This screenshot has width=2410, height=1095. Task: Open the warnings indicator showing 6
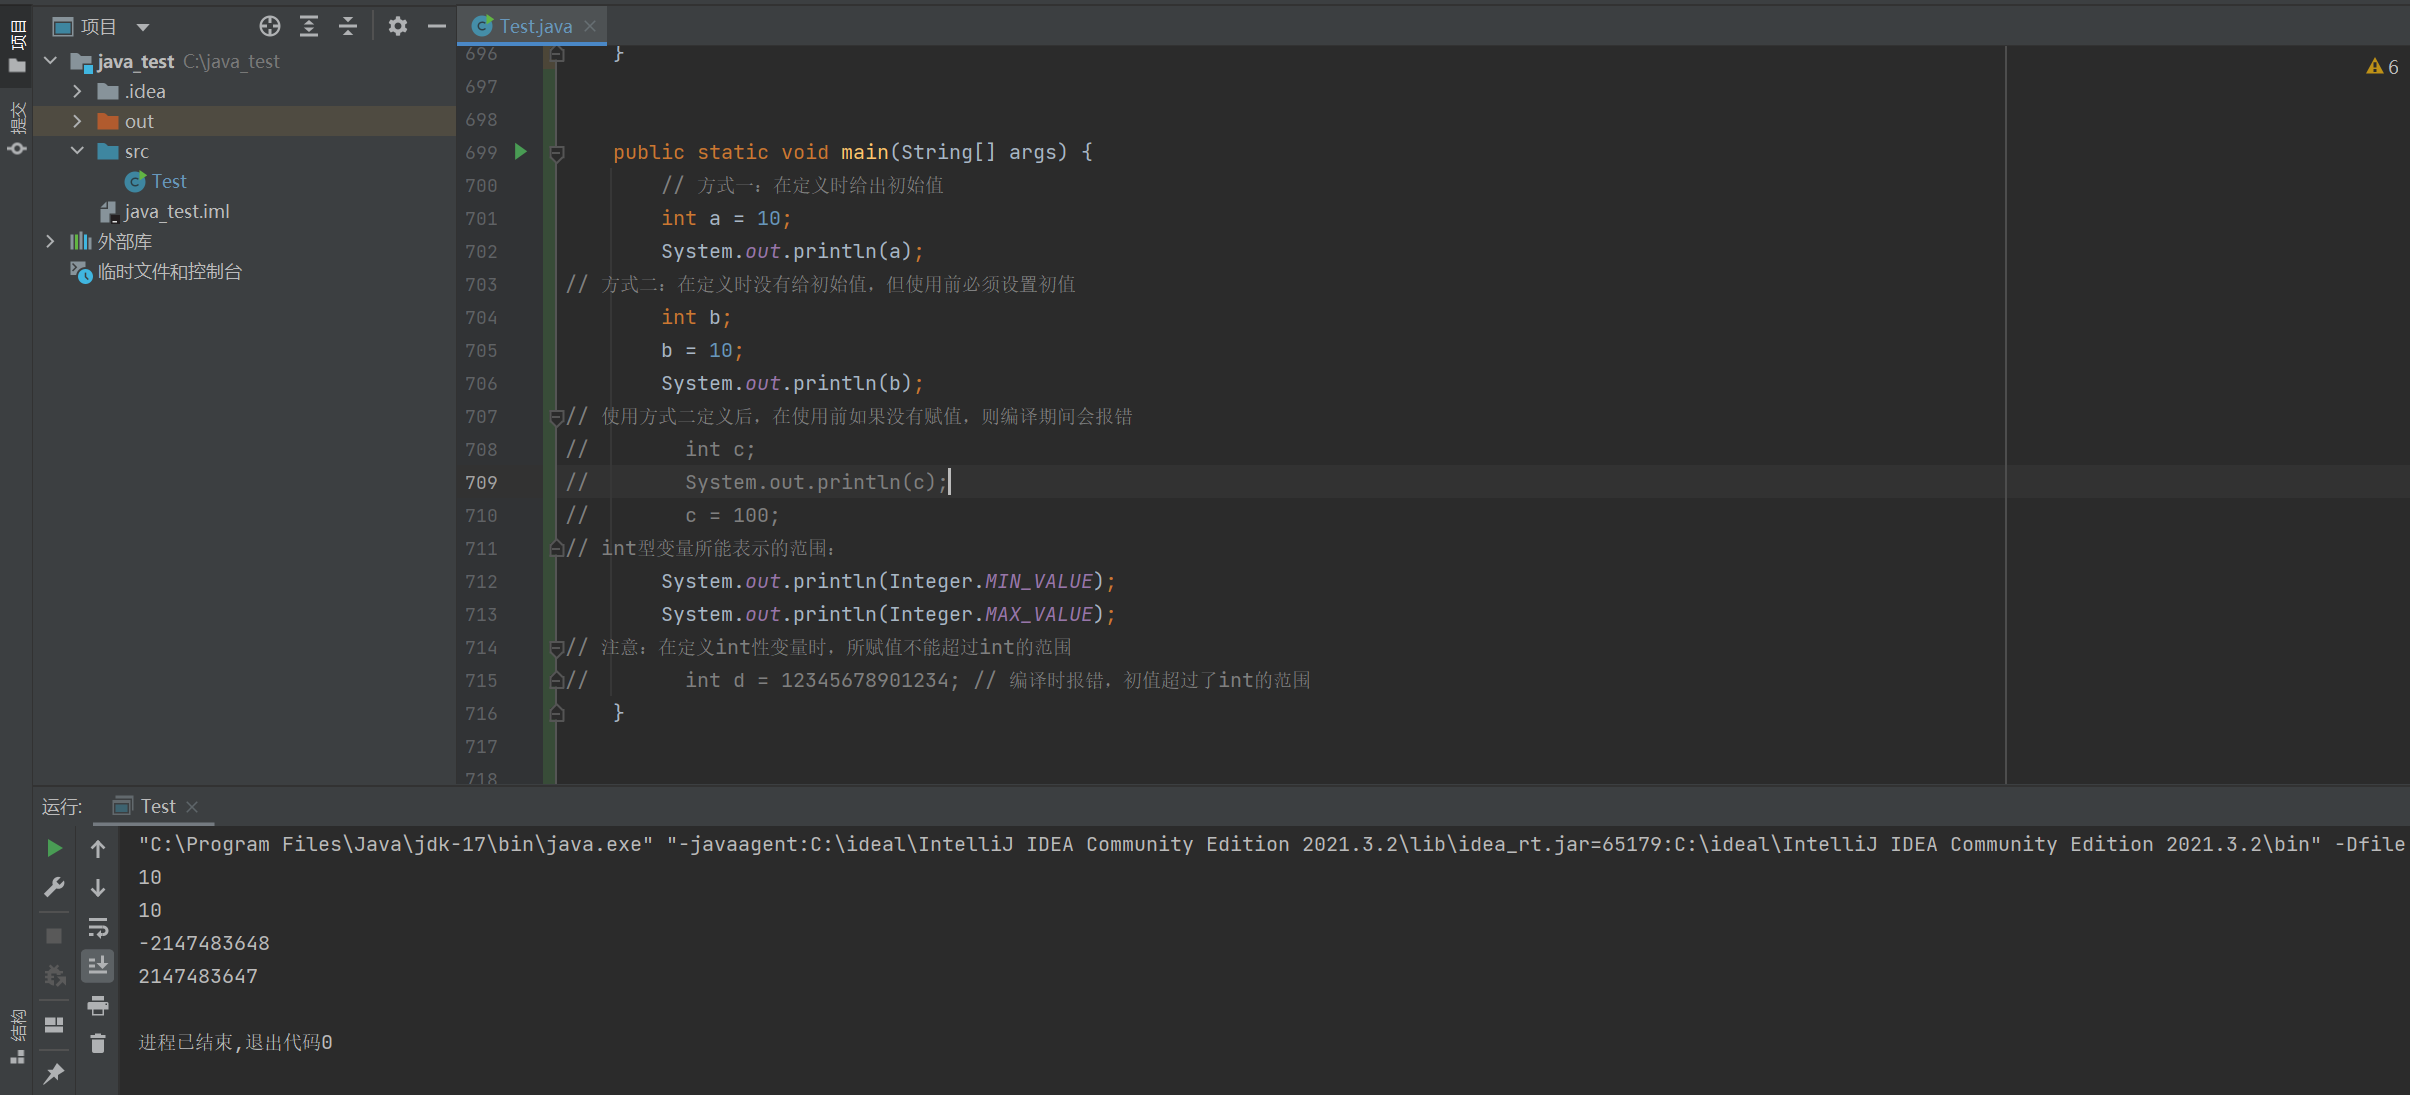coord(2382,67)
